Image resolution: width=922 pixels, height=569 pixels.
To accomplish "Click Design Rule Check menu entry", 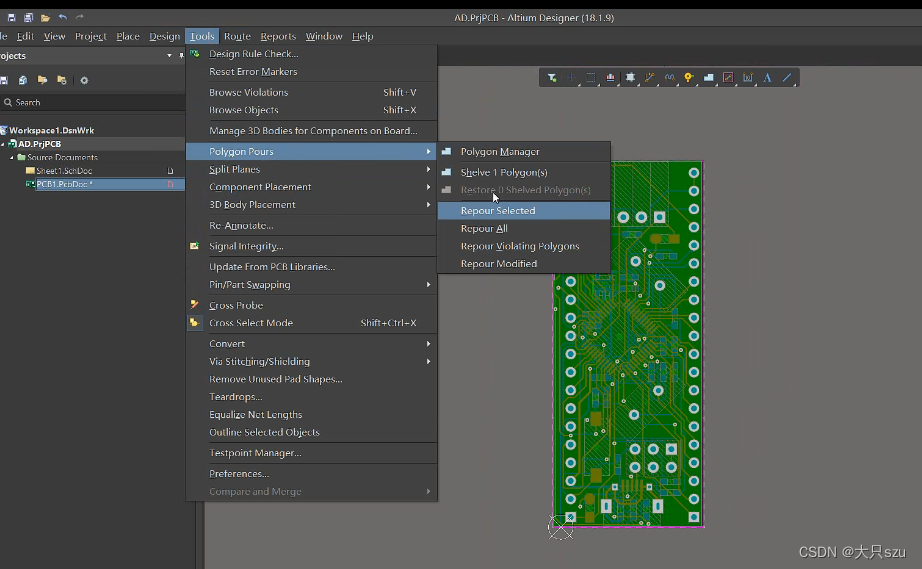I will 254,54.
